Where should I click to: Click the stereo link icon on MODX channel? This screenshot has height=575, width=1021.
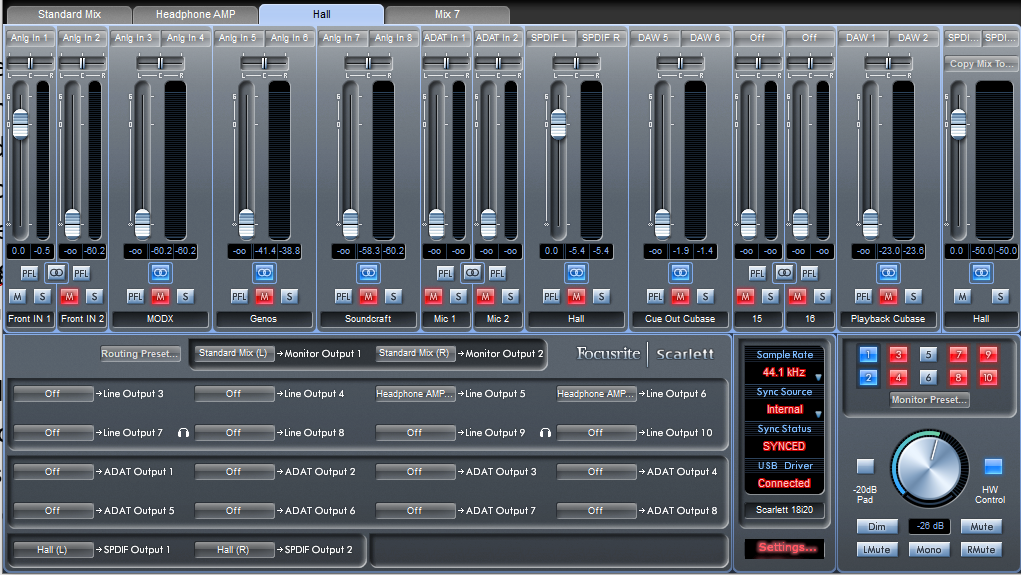click(x=160, y=272)
